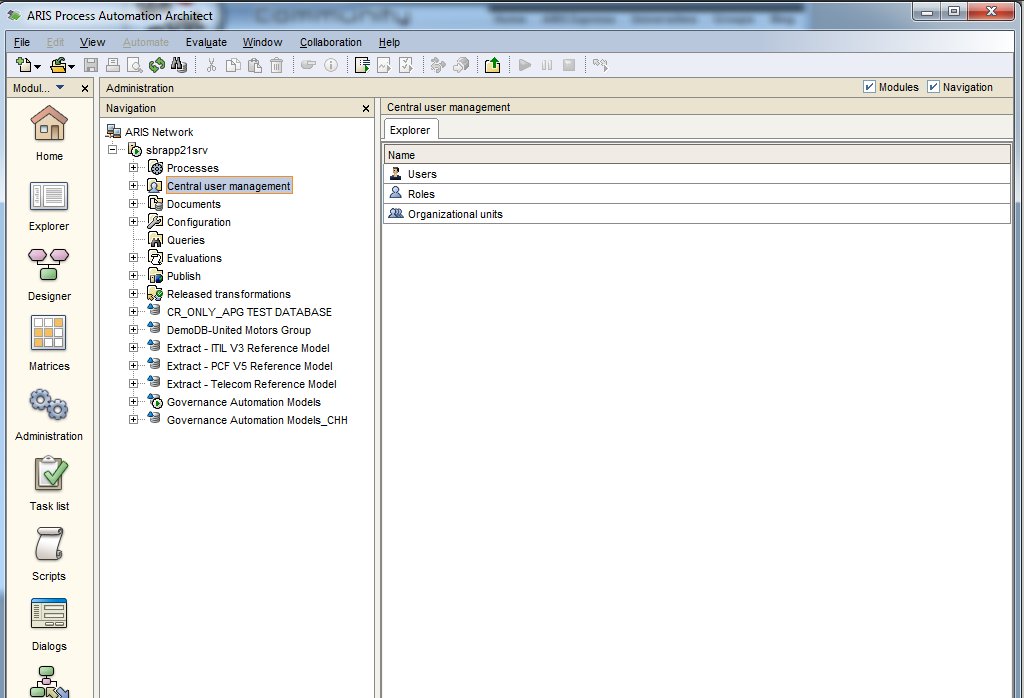Toggle the Save toolbar icon
This screenshot has height=698, width=1024.
click(x=90, y=64)
